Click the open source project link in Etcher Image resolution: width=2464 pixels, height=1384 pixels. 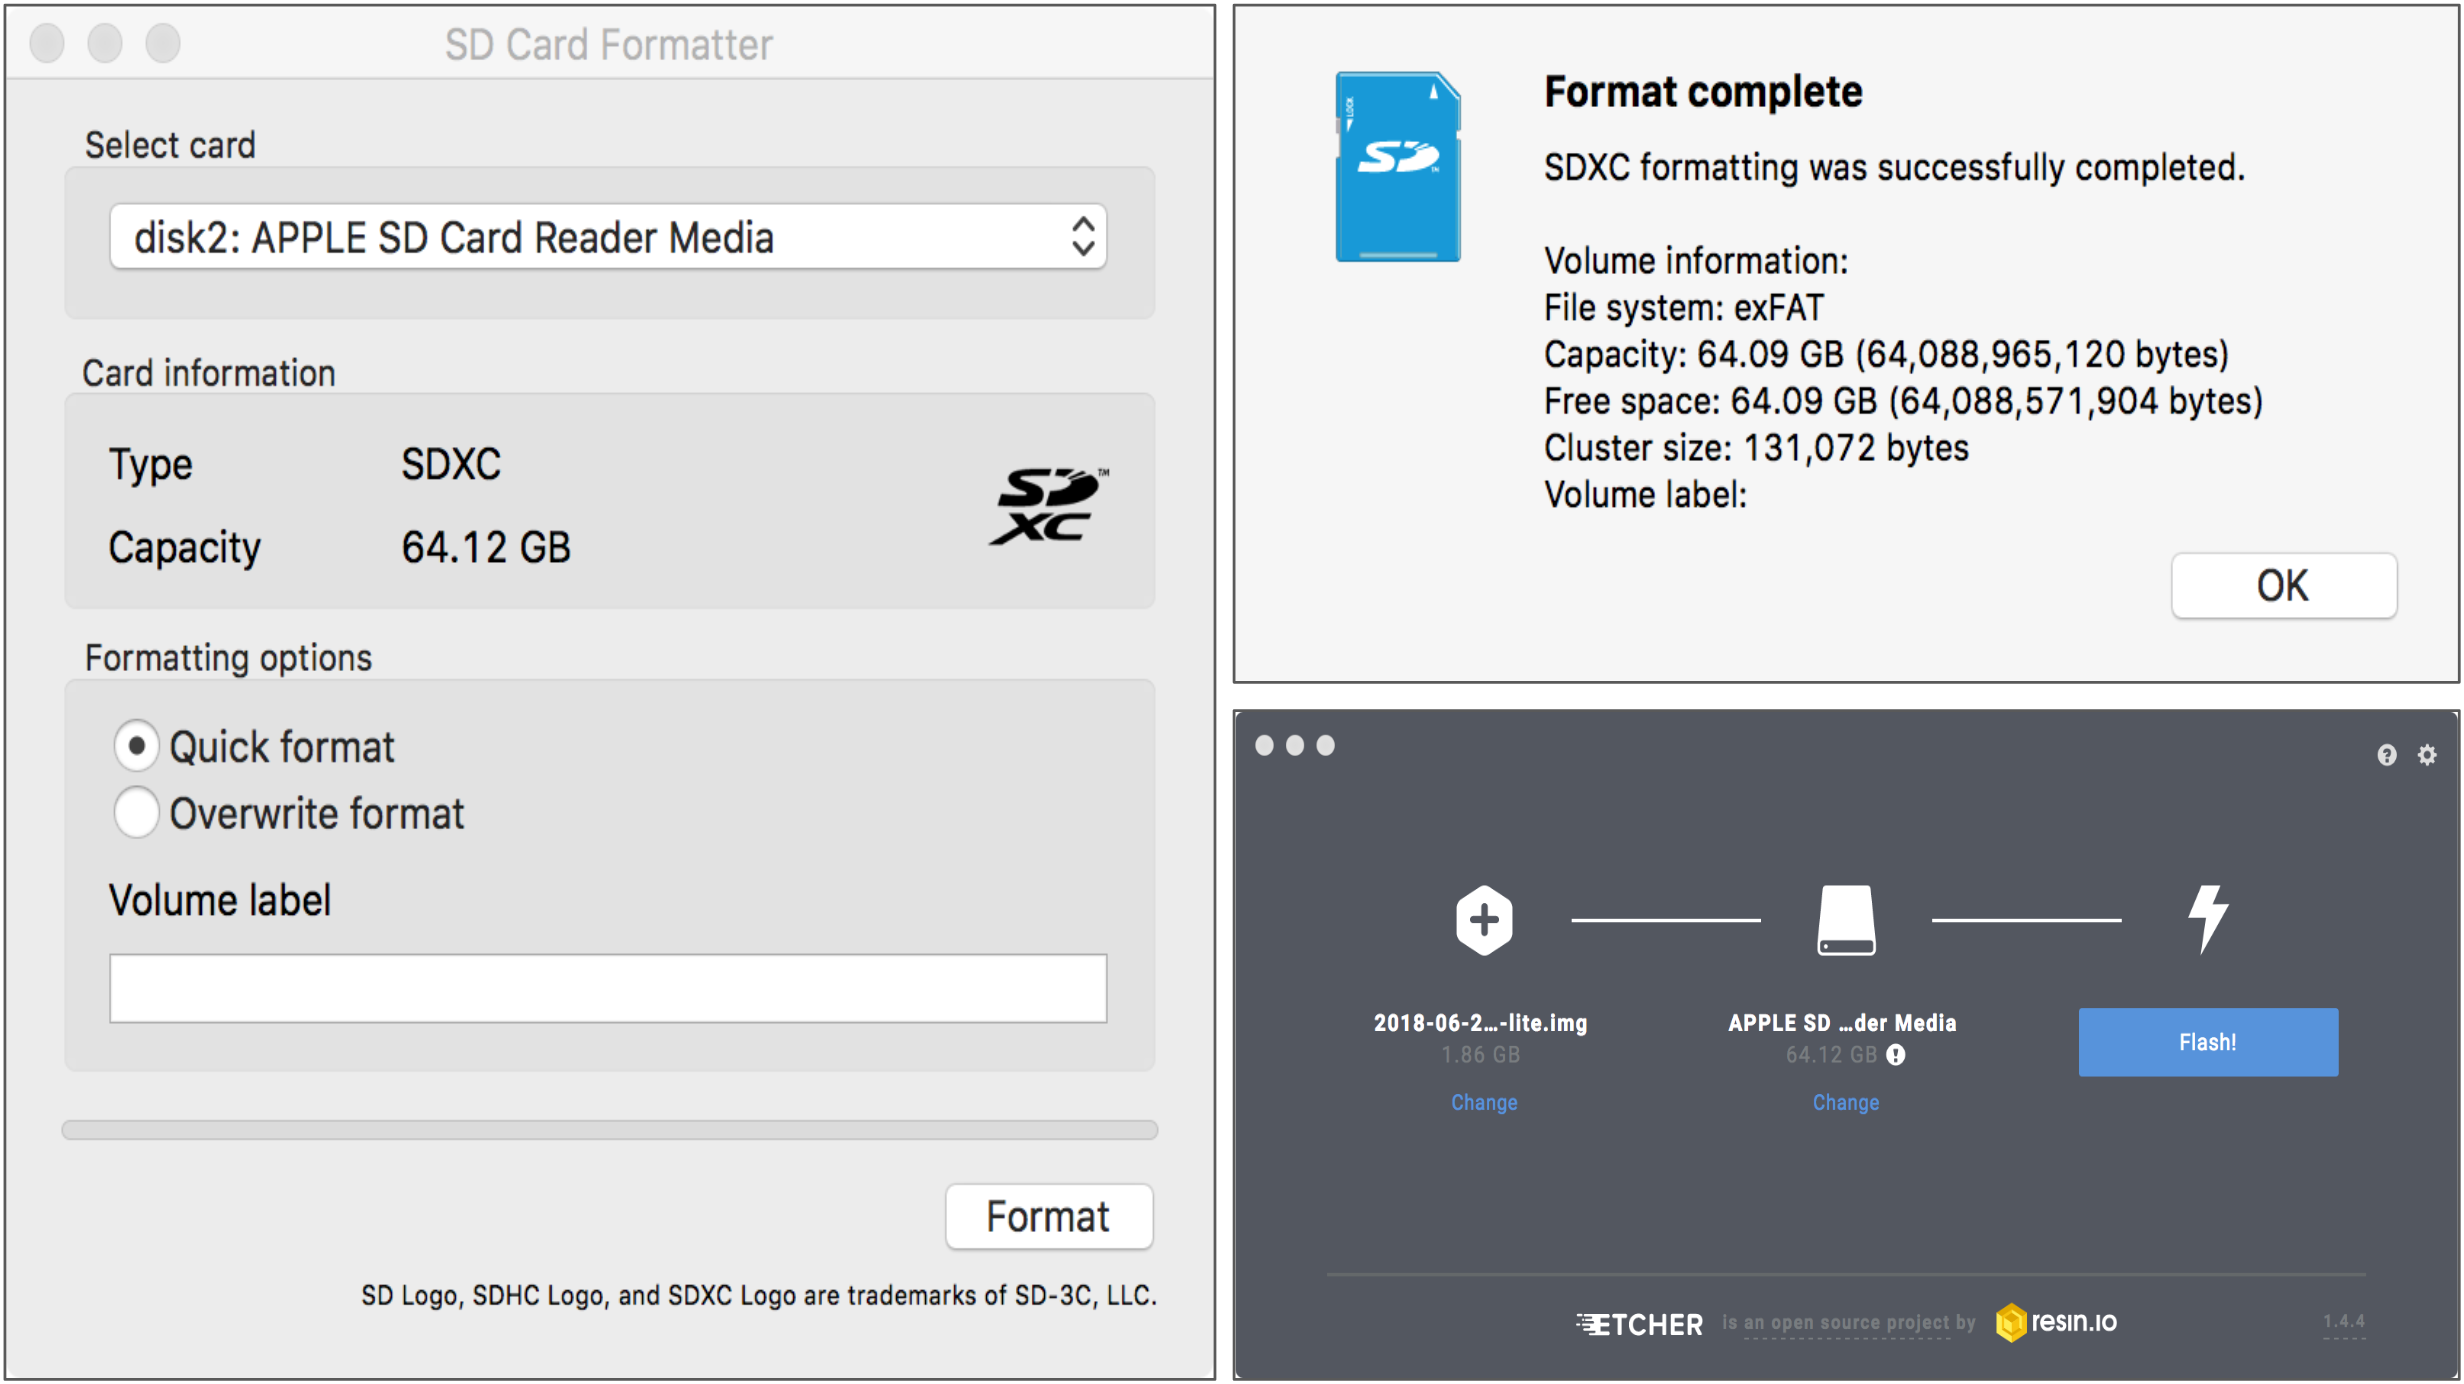[x=1848, y=1323]
